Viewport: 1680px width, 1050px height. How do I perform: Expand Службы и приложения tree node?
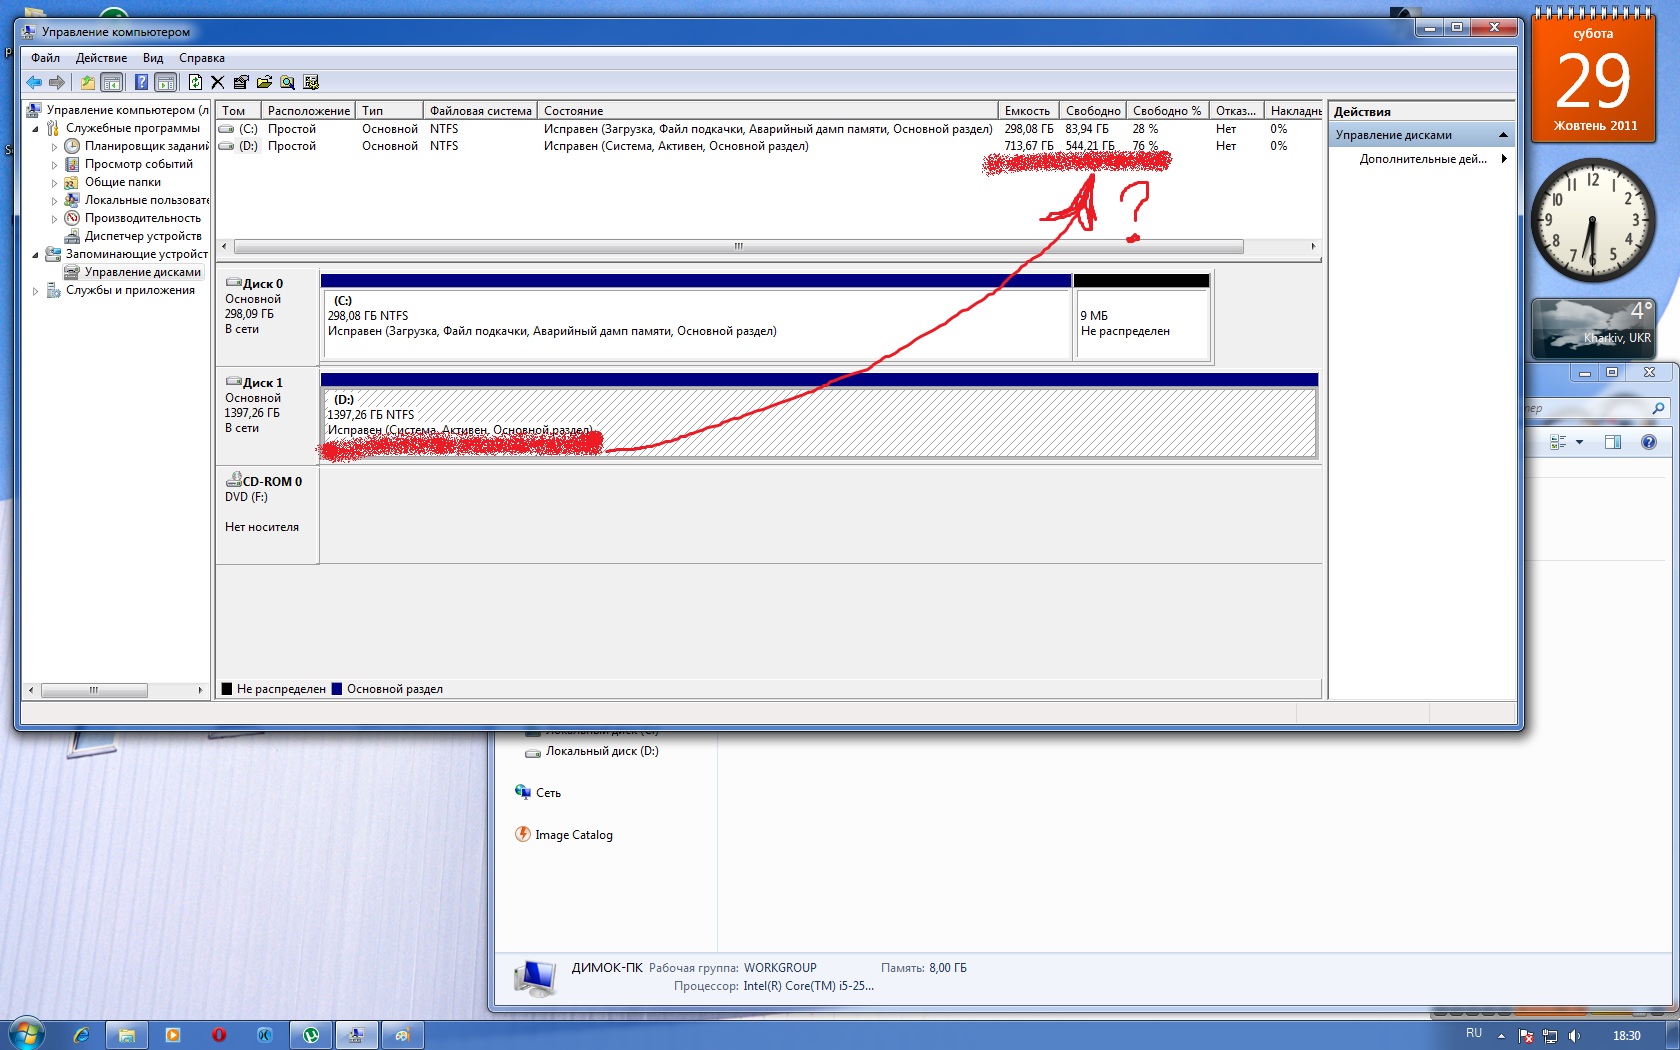(36, 291)
